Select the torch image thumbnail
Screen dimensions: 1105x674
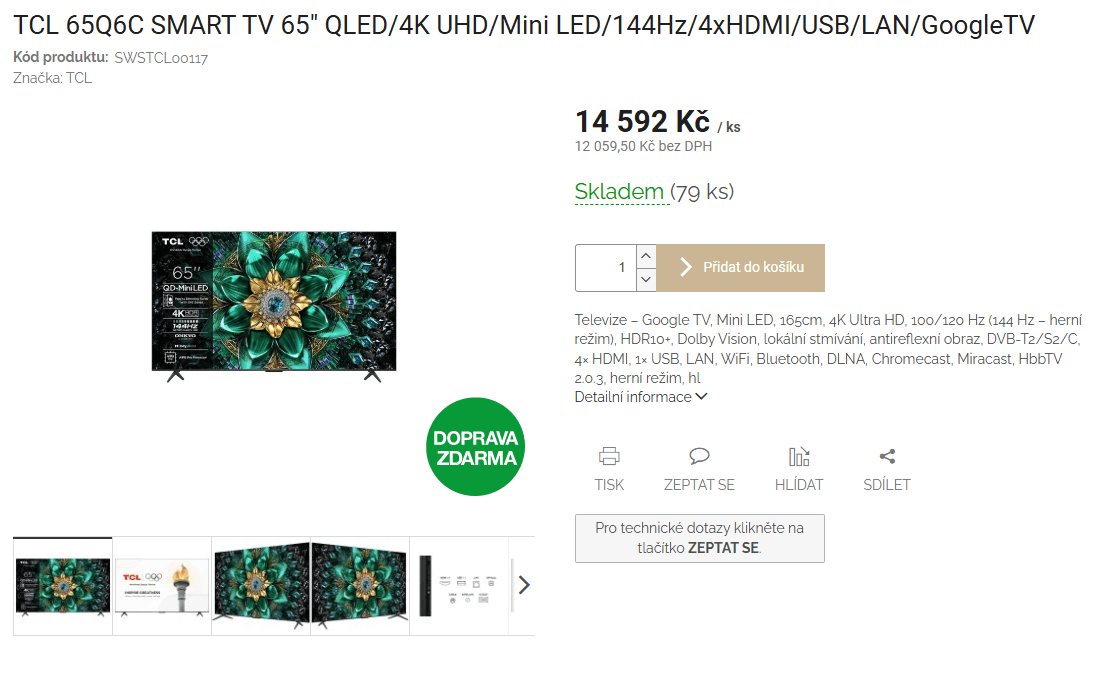point(162,586)
